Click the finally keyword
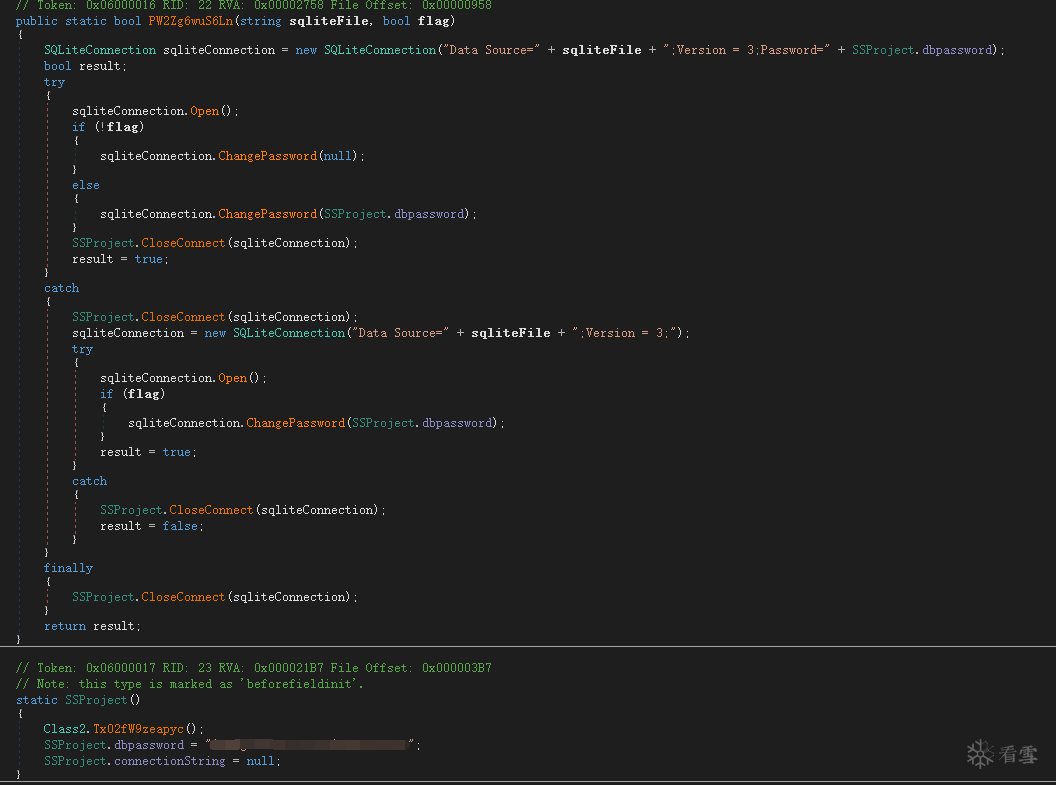 pos(68,568)
